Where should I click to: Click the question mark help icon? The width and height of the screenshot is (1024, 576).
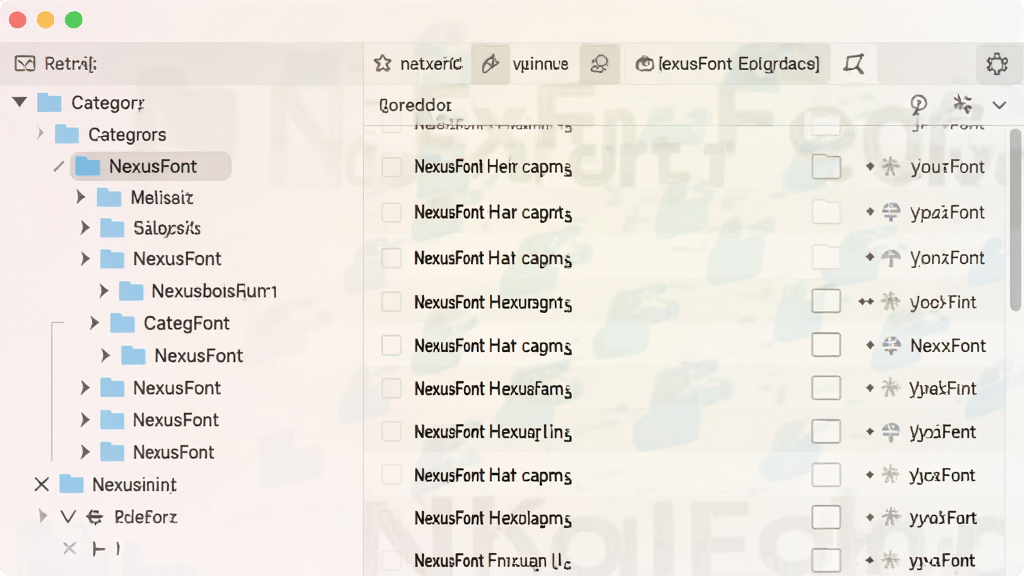click(919, 104)
